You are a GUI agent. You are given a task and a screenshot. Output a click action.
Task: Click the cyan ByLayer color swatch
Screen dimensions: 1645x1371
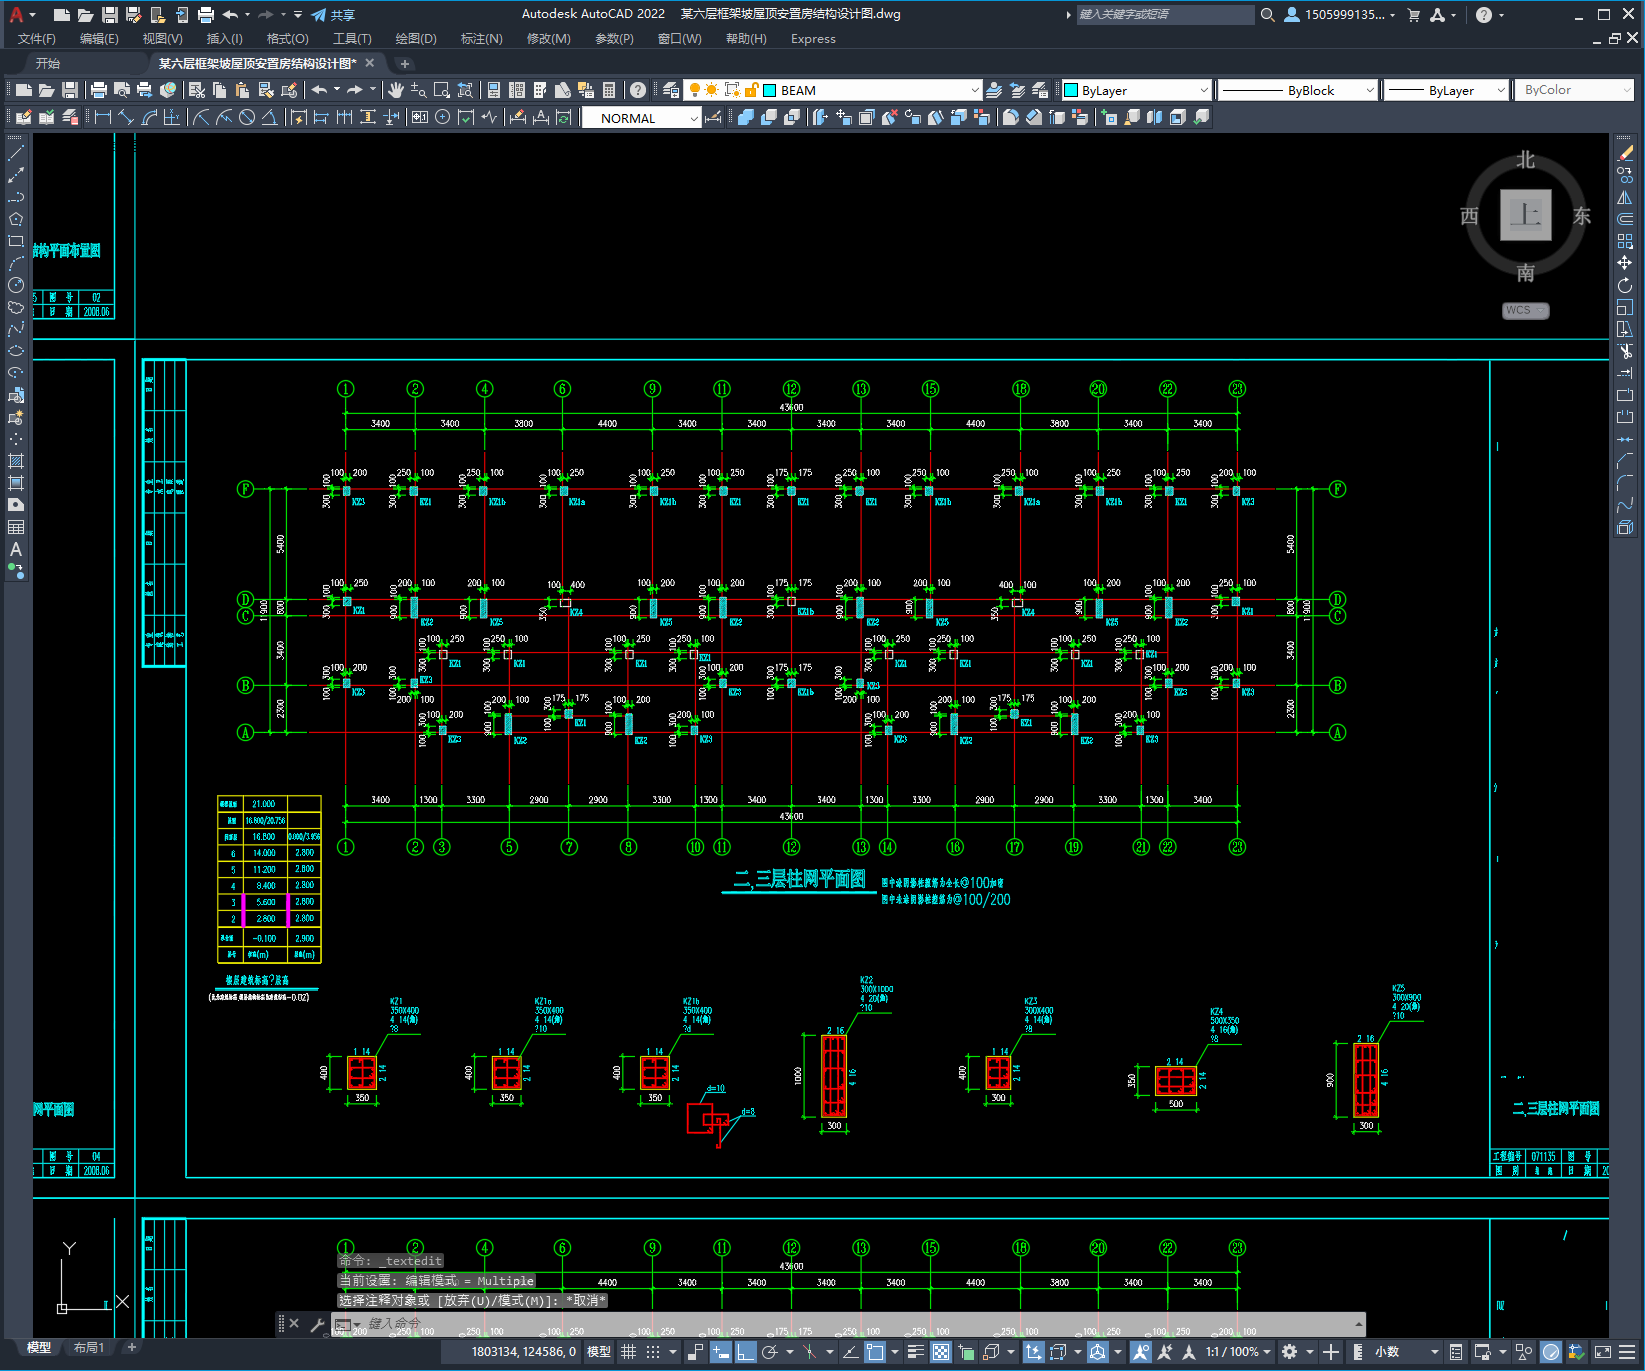click(1071, 90)
